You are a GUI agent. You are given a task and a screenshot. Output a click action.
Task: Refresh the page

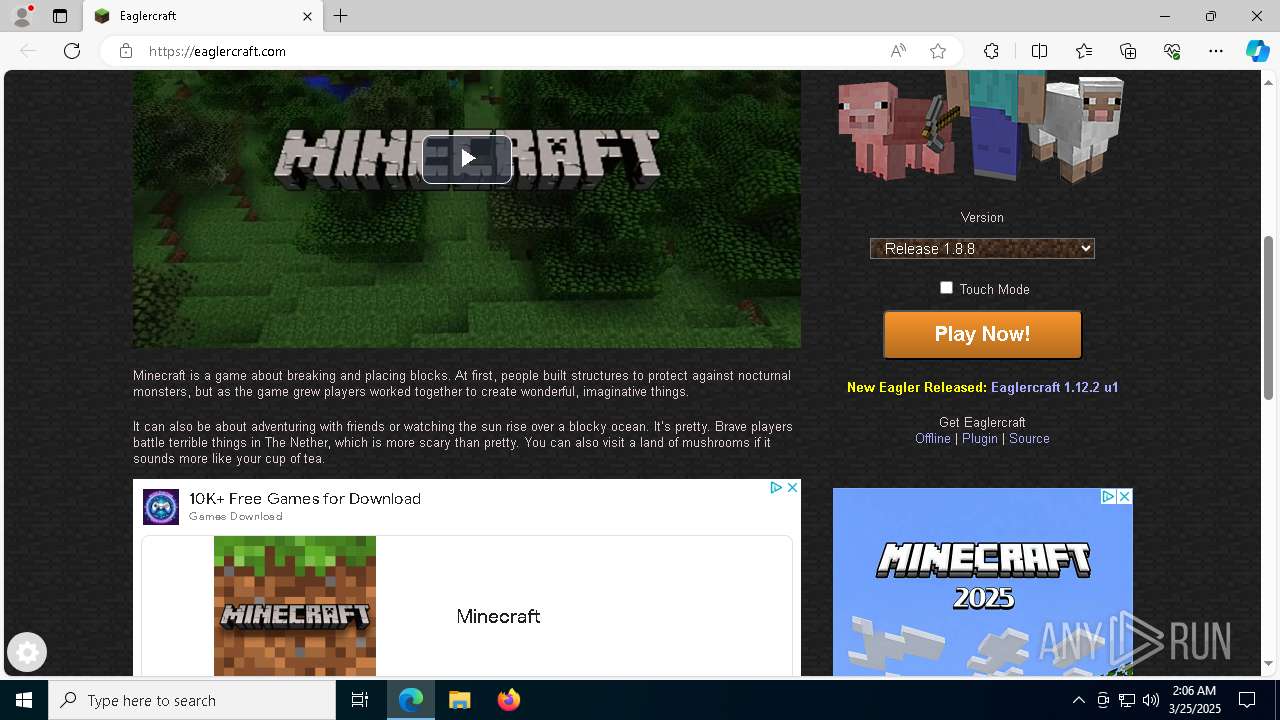tap(72, 51)
